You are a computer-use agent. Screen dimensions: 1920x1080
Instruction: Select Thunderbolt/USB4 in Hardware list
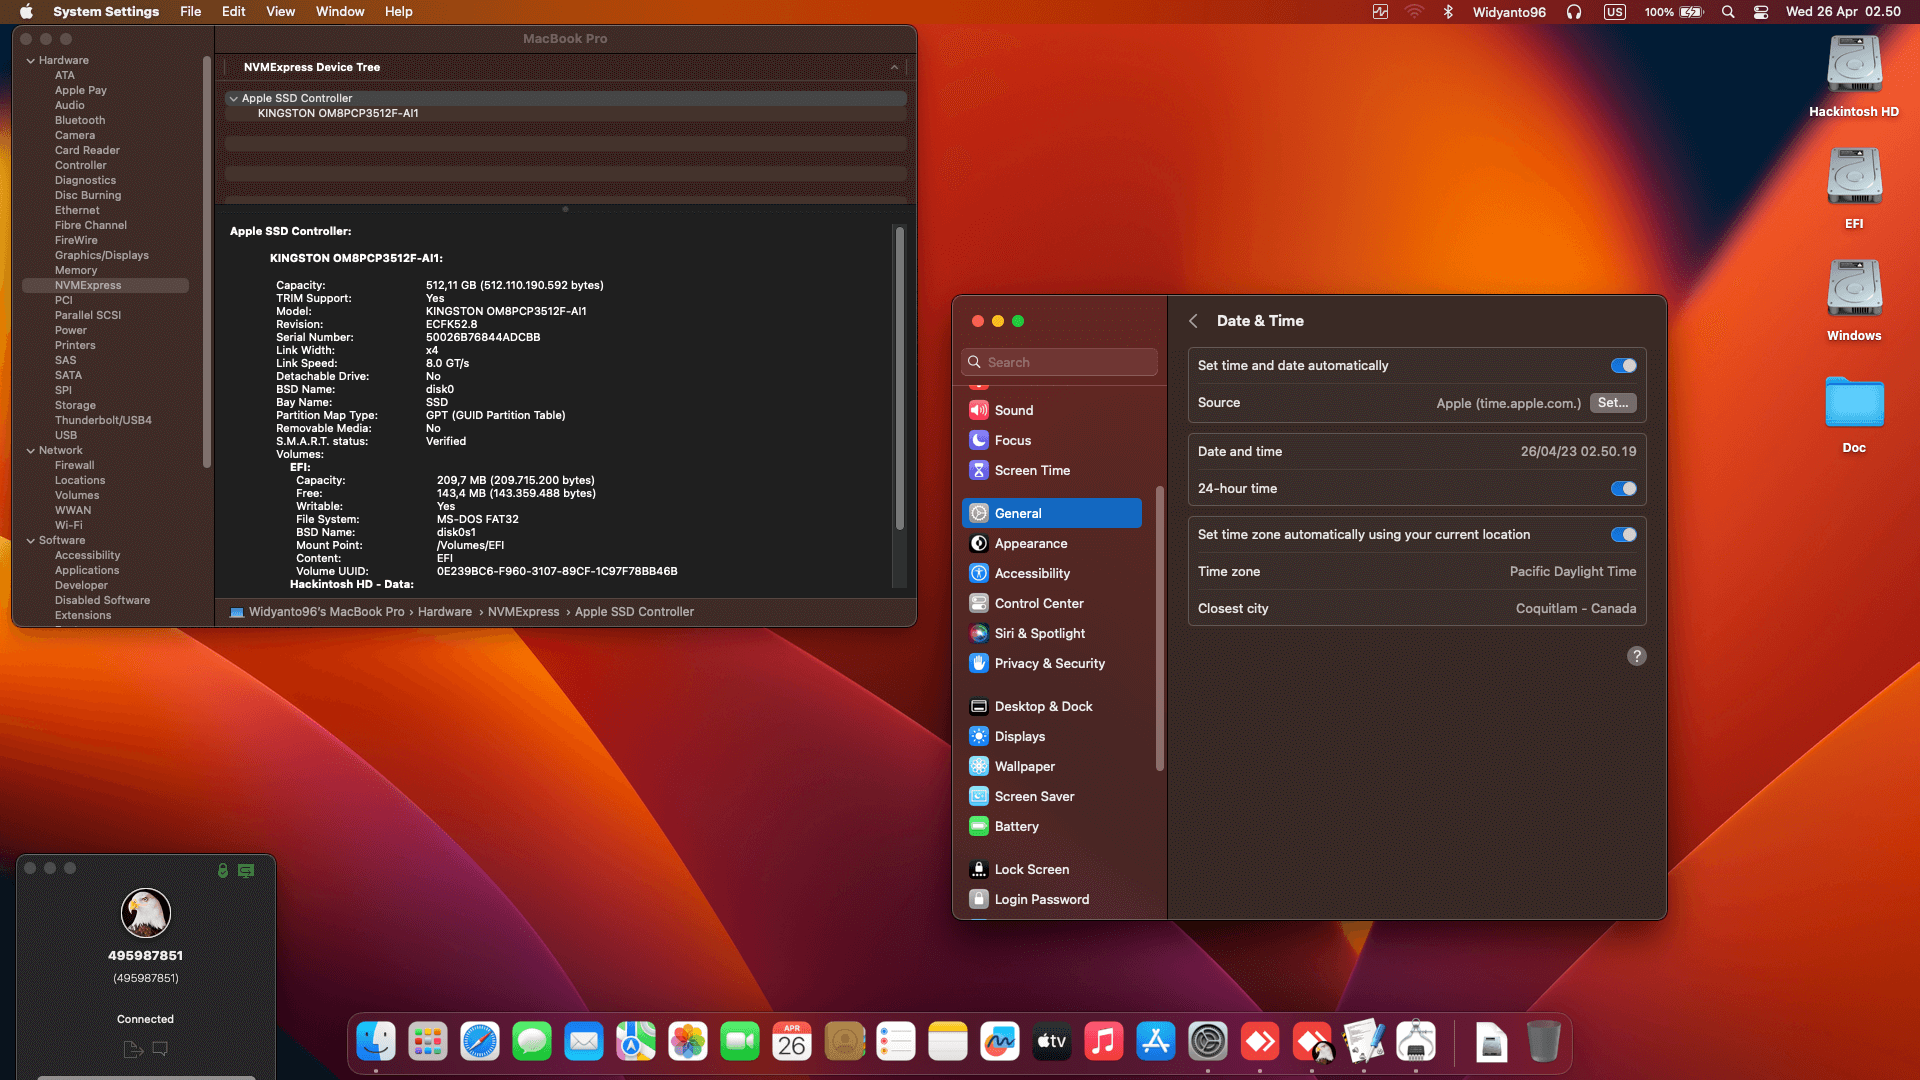(x=103, y=421)
